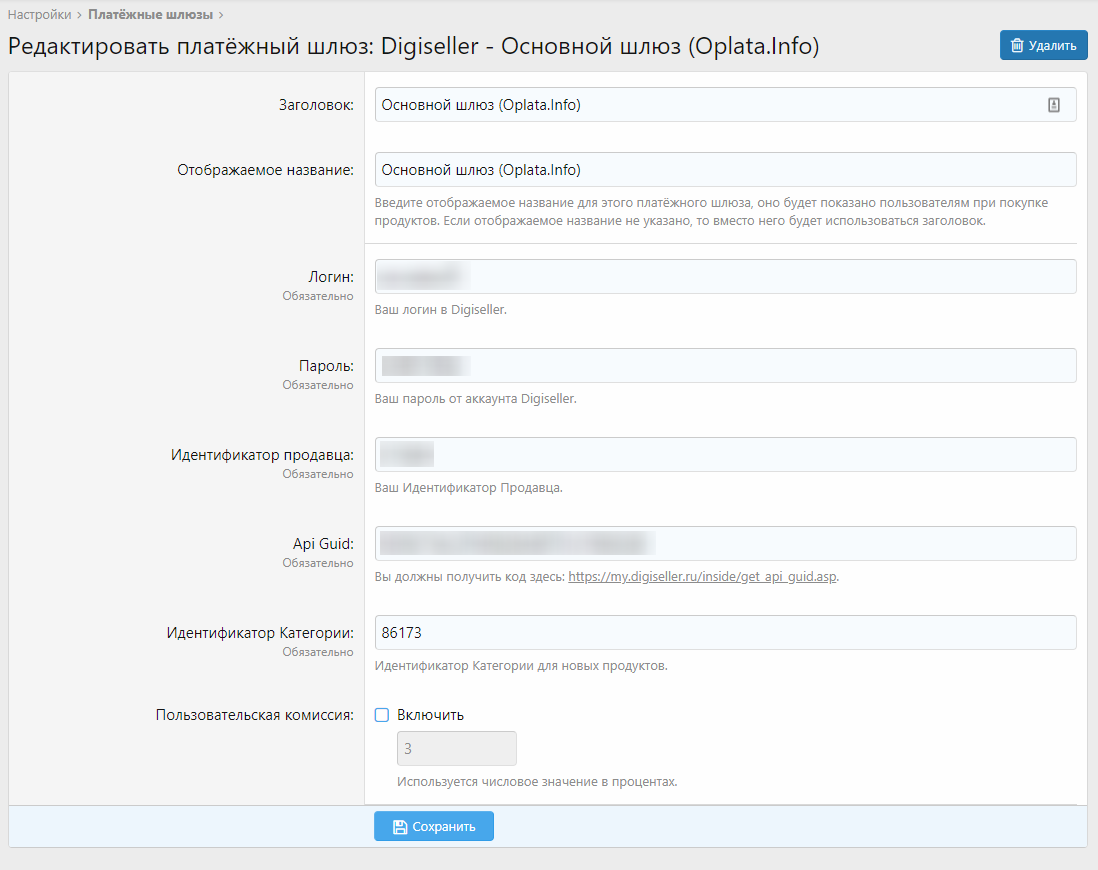Click hint Ваш Идентификатор Продавца
Screen dimensions: 1098x870
(468, 488)
